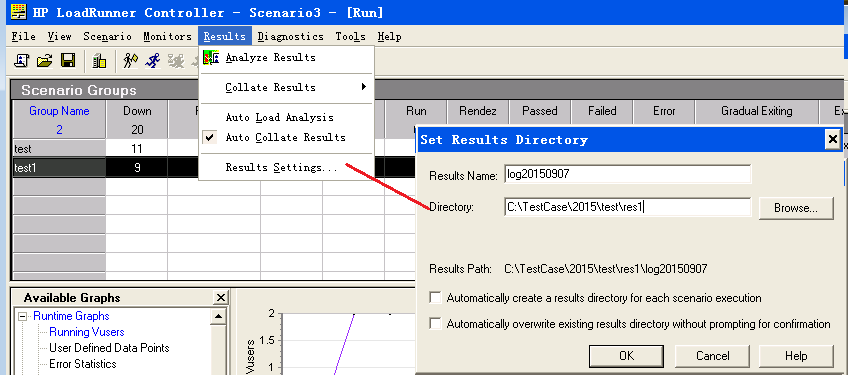Screen dimensions: 853x375
Task: Click the Results Name input field
Action: pos(627,174)
